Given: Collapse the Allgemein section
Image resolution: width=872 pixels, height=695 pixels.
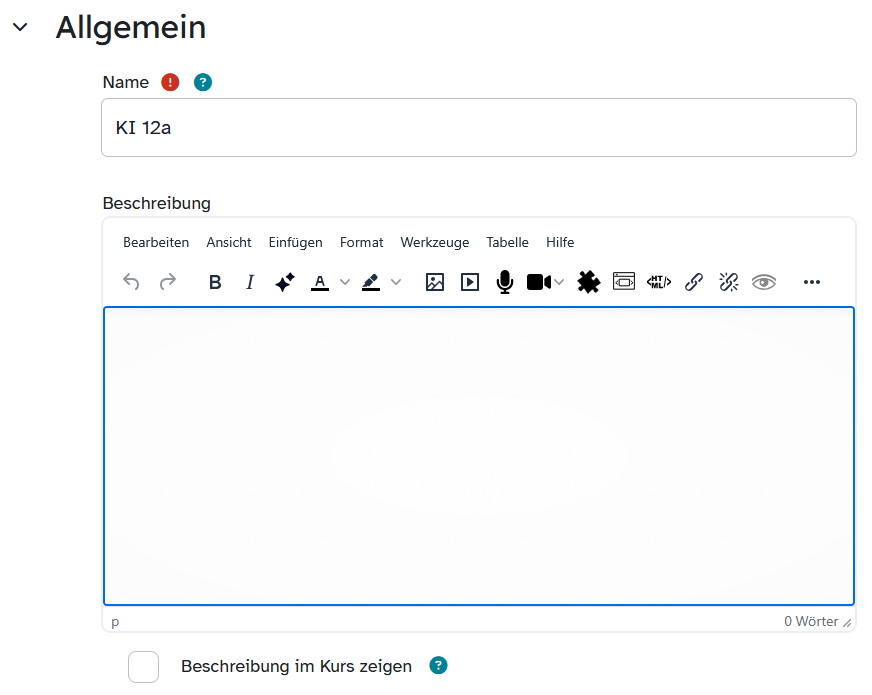Looking at the screenshot, I should click(x=20, y=28).
